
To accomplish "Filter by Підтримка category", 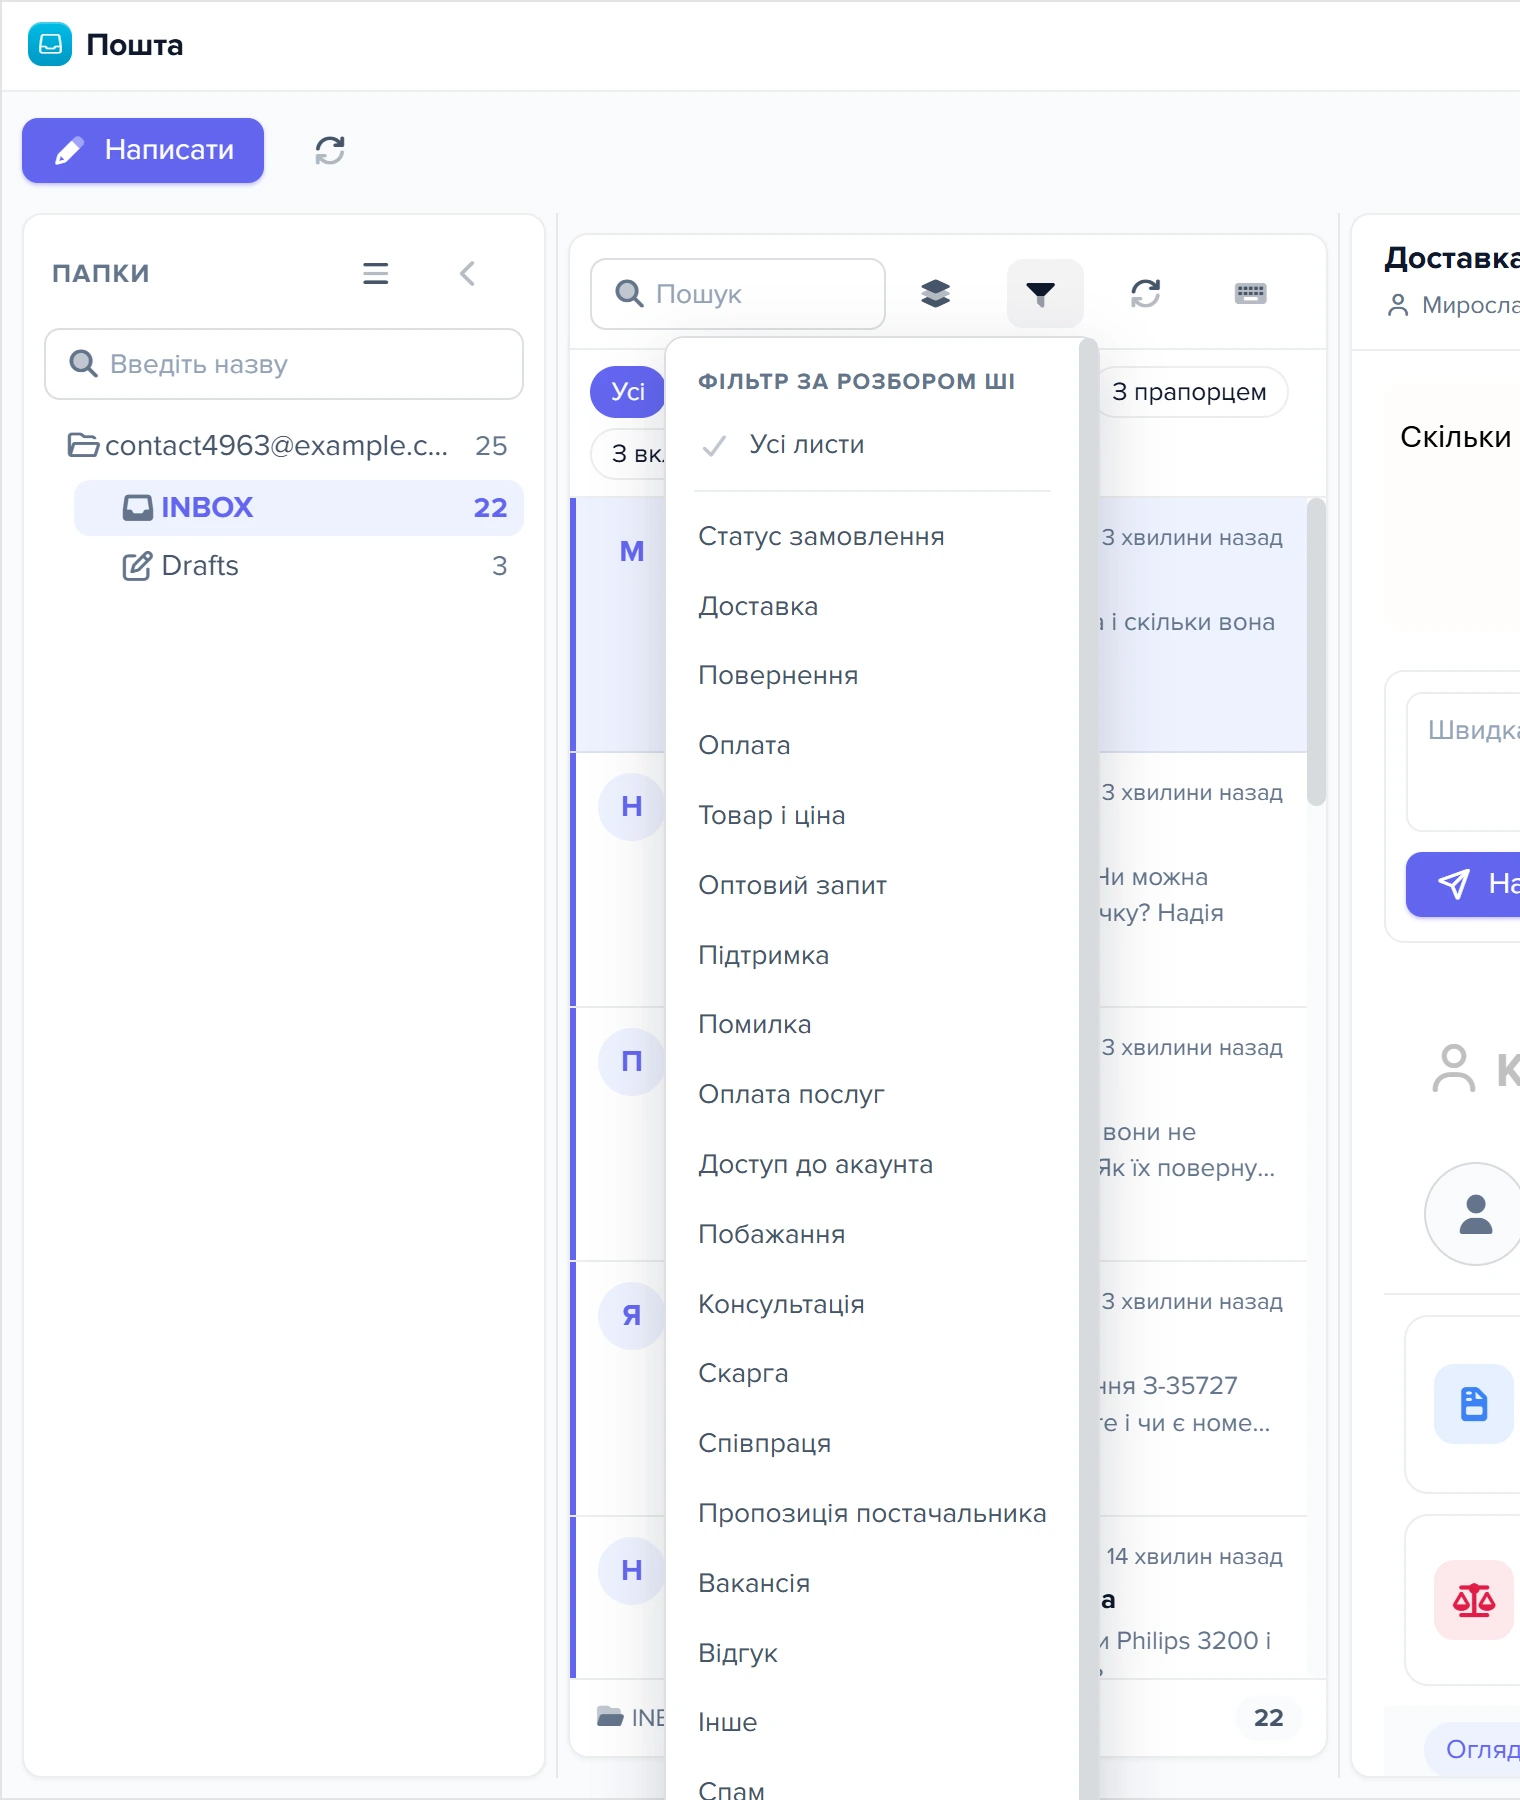I will coord(872,956).
